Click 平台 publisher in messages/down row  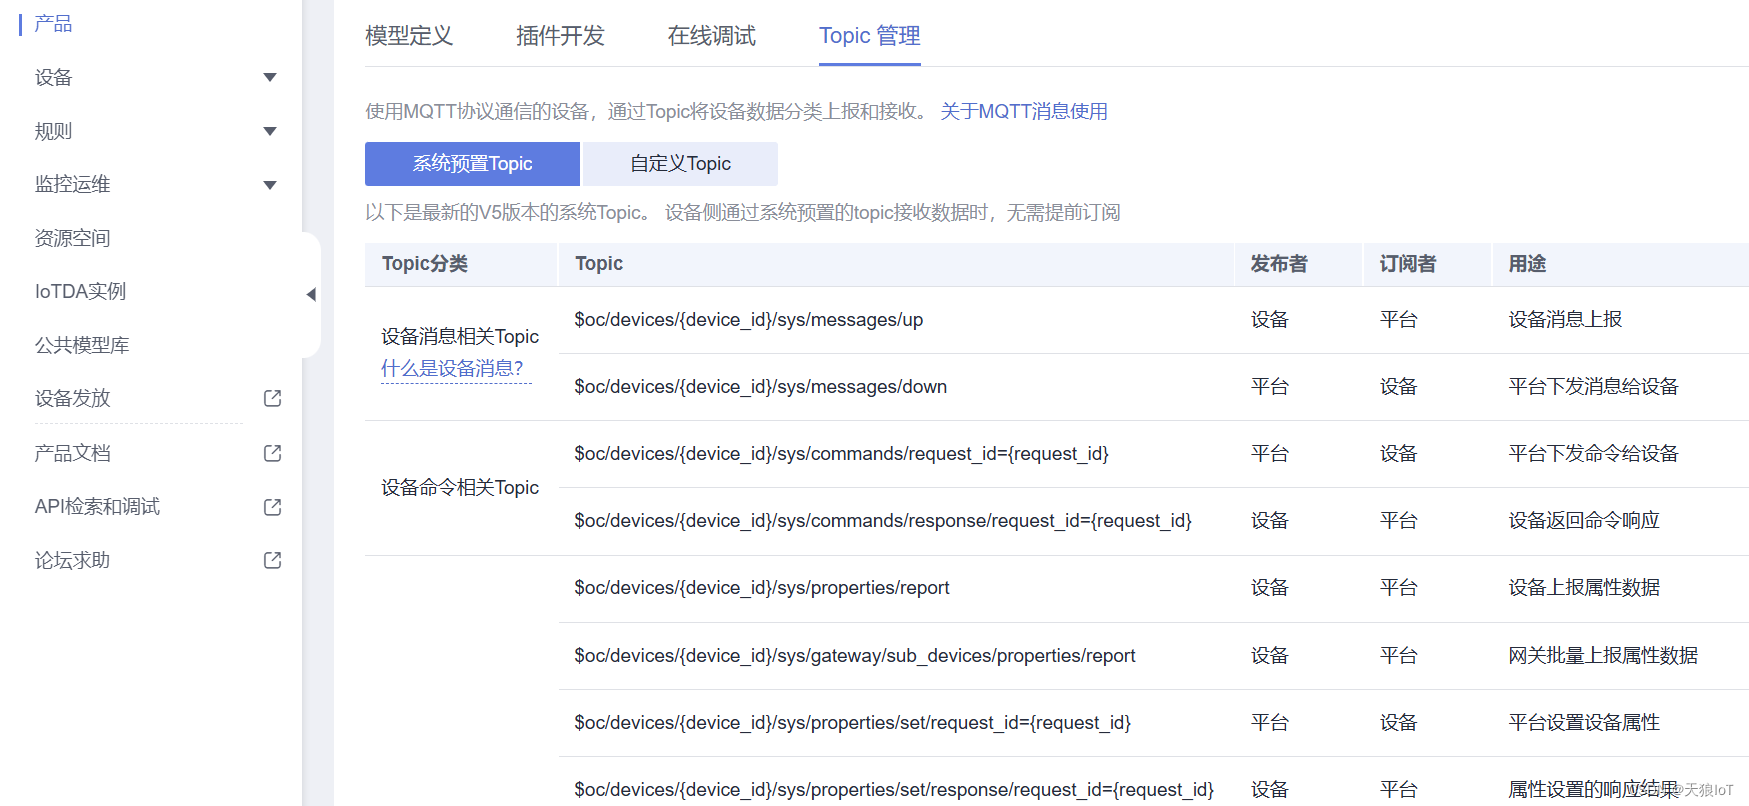pos(1270,387)
